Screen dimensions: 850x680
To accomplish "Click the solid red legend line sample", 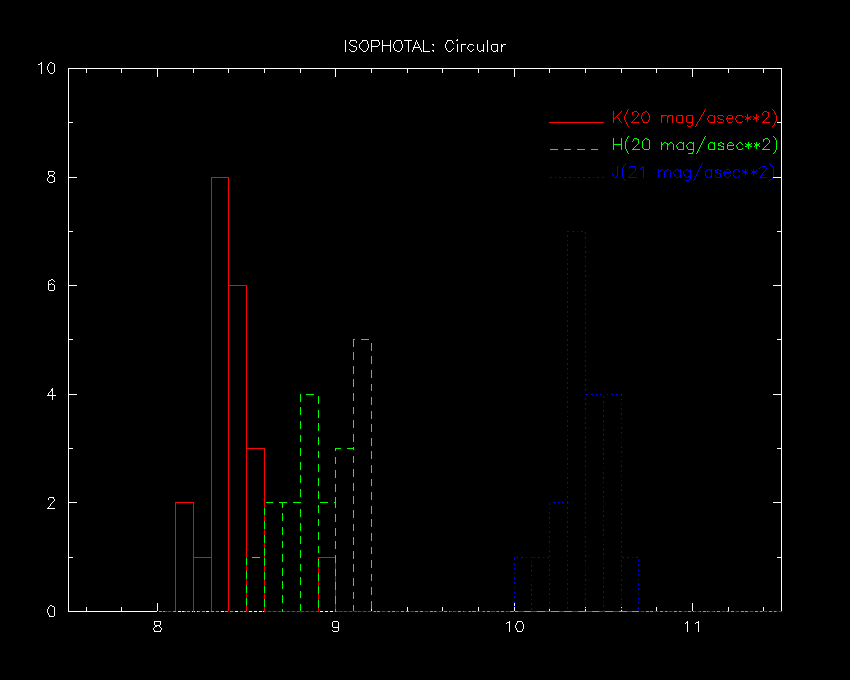I will pyautogui.click(x=576, y=122).
